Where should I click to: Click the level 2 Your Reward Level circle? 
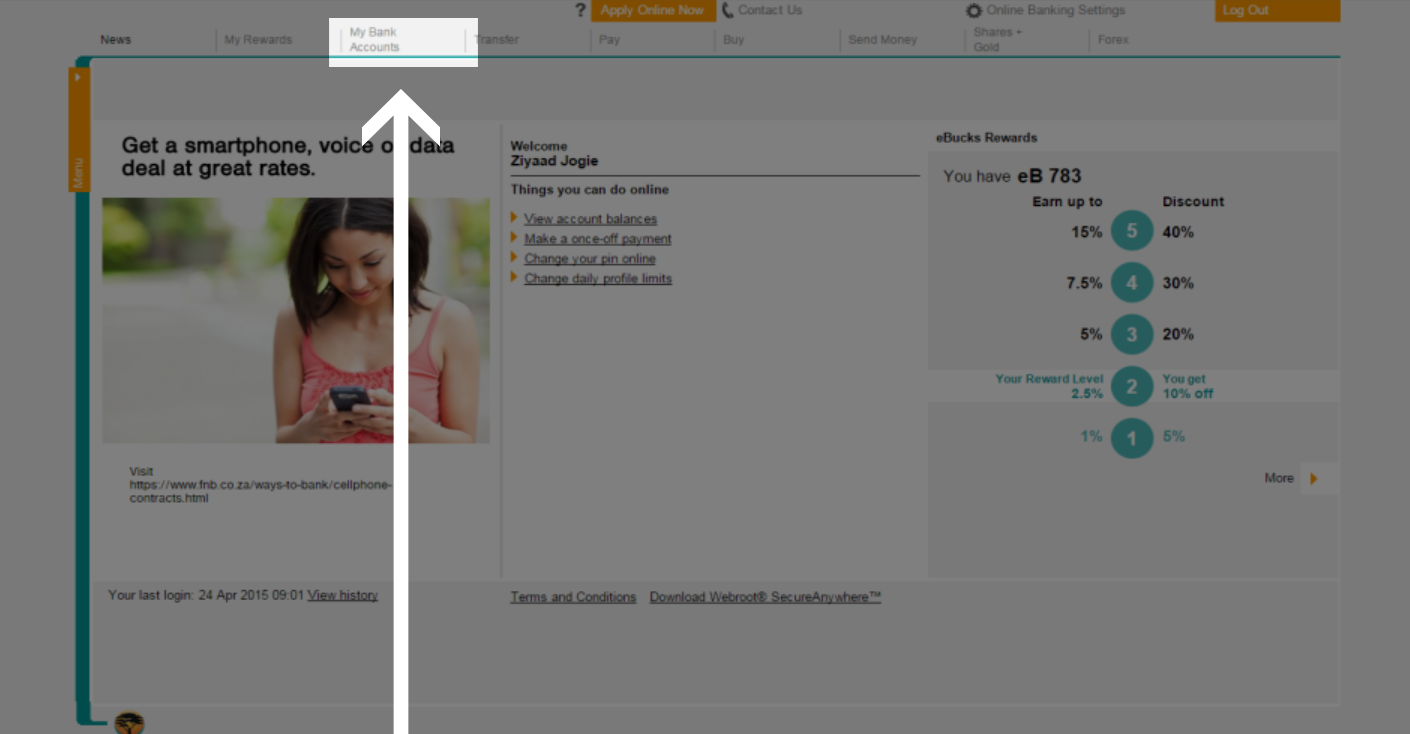(x=1131, y=386)
